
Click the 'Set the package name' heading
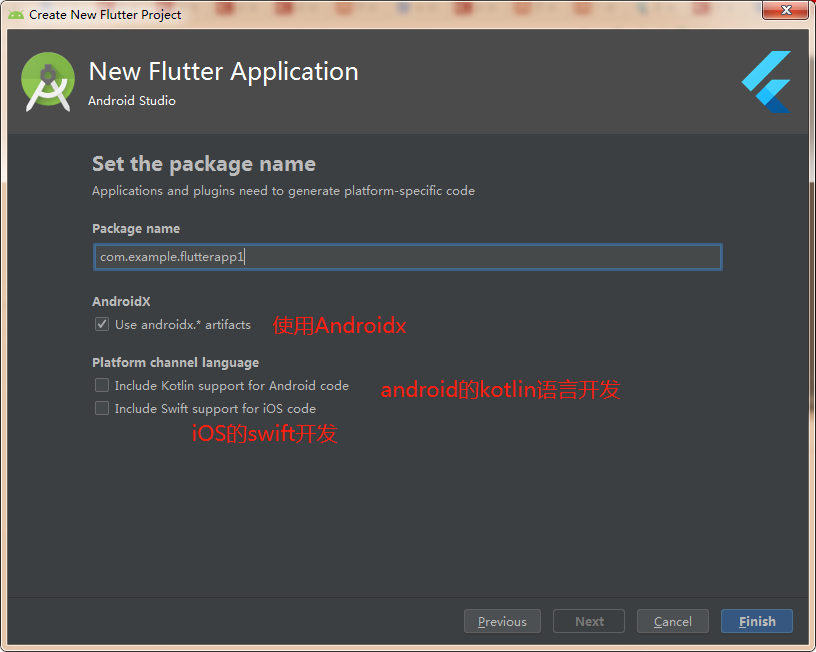click(x=204, y=164)
